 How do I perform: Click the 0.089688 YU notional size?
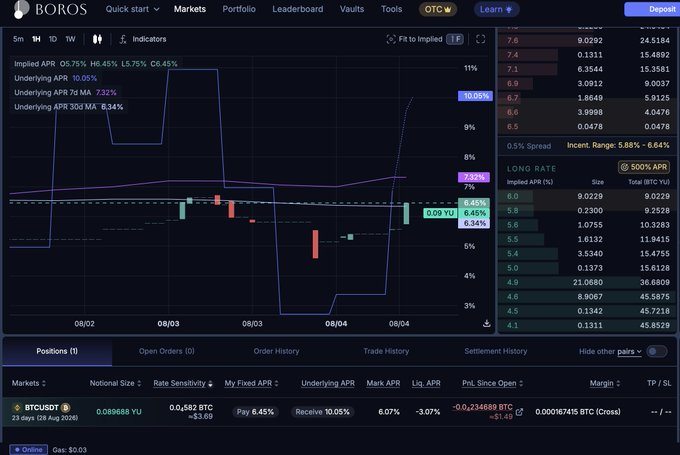click(119, 412)
